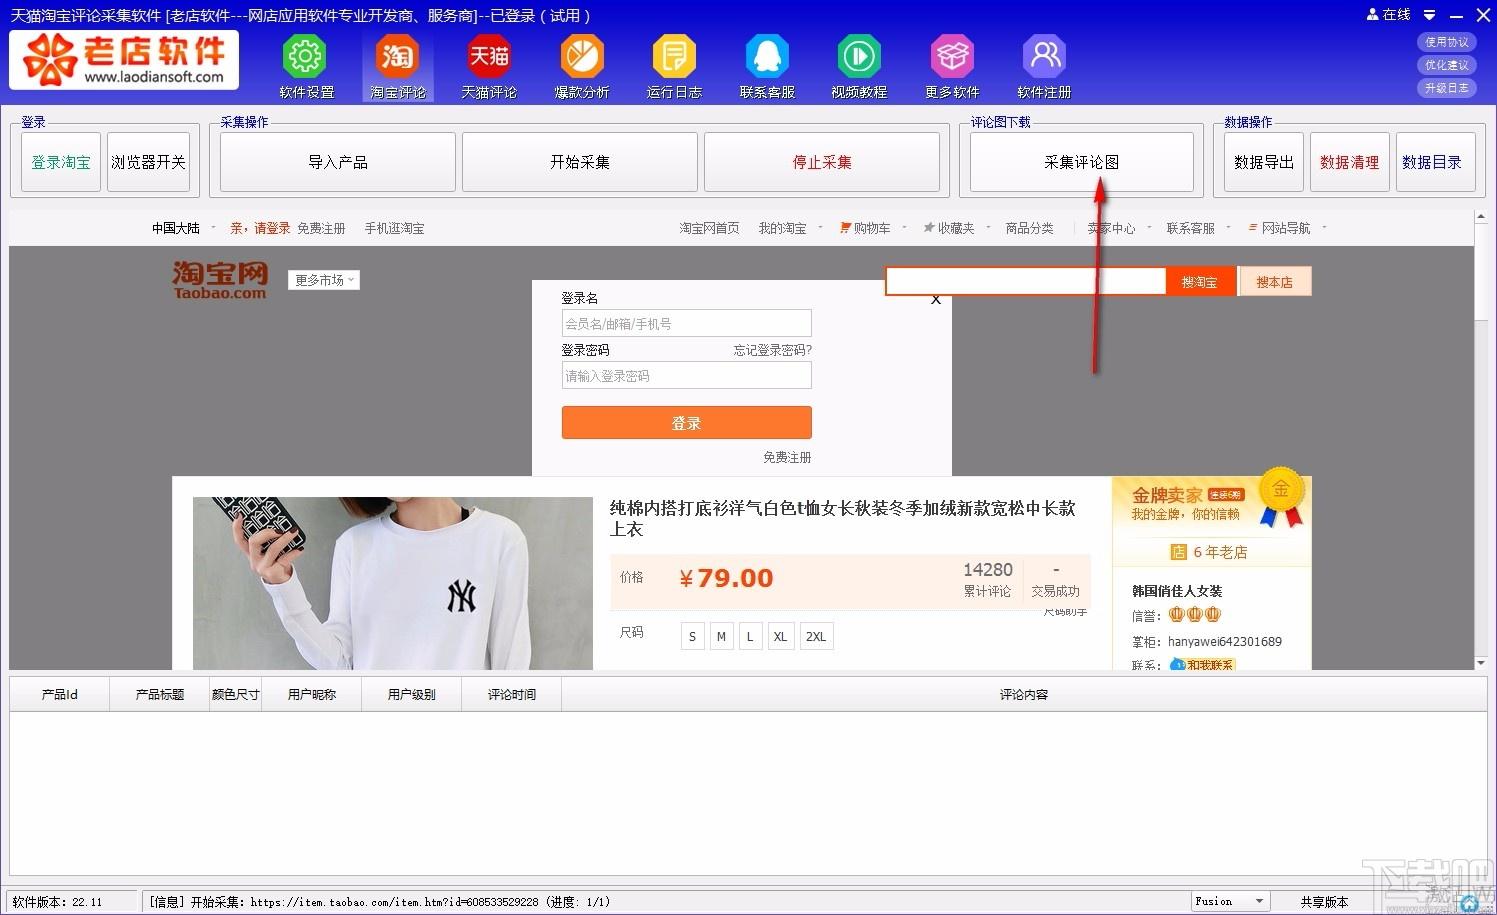1497x915 pixels.
Task: Expand the 我的淘宝 menu
Action: click(x=790, y=228)
